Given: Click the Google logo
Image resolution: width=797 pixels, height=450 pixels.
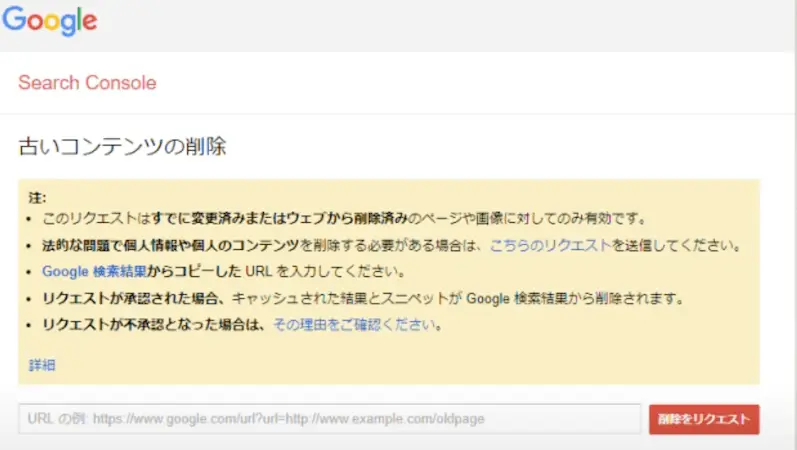Looking at the screenshot, I should click(49, 20).
